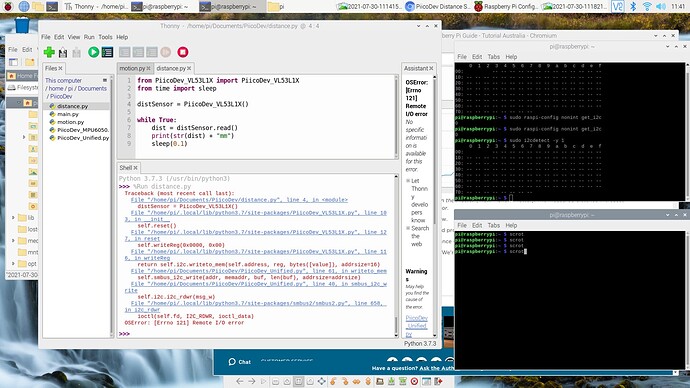The width and height of the screenshot is (690, 388).
Task: Expand Search the web section in Assistant
Action: coord(408,228)
